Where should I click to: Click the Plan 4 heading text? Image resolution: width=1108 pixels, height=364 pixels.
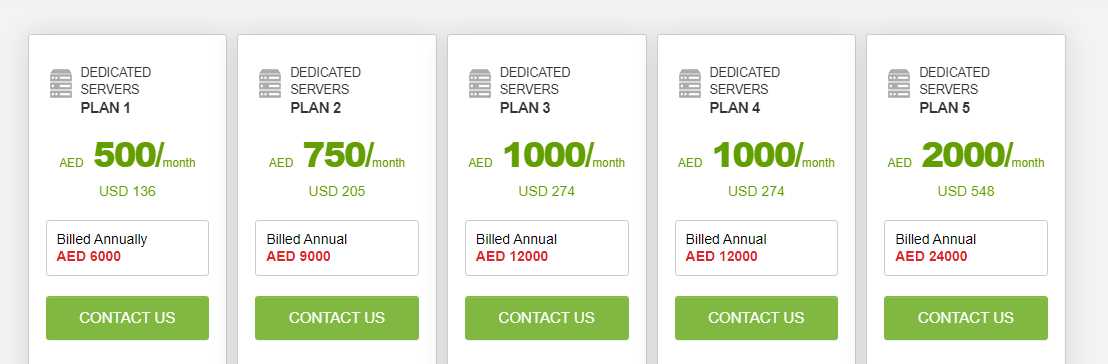click(x=735, y=108)
